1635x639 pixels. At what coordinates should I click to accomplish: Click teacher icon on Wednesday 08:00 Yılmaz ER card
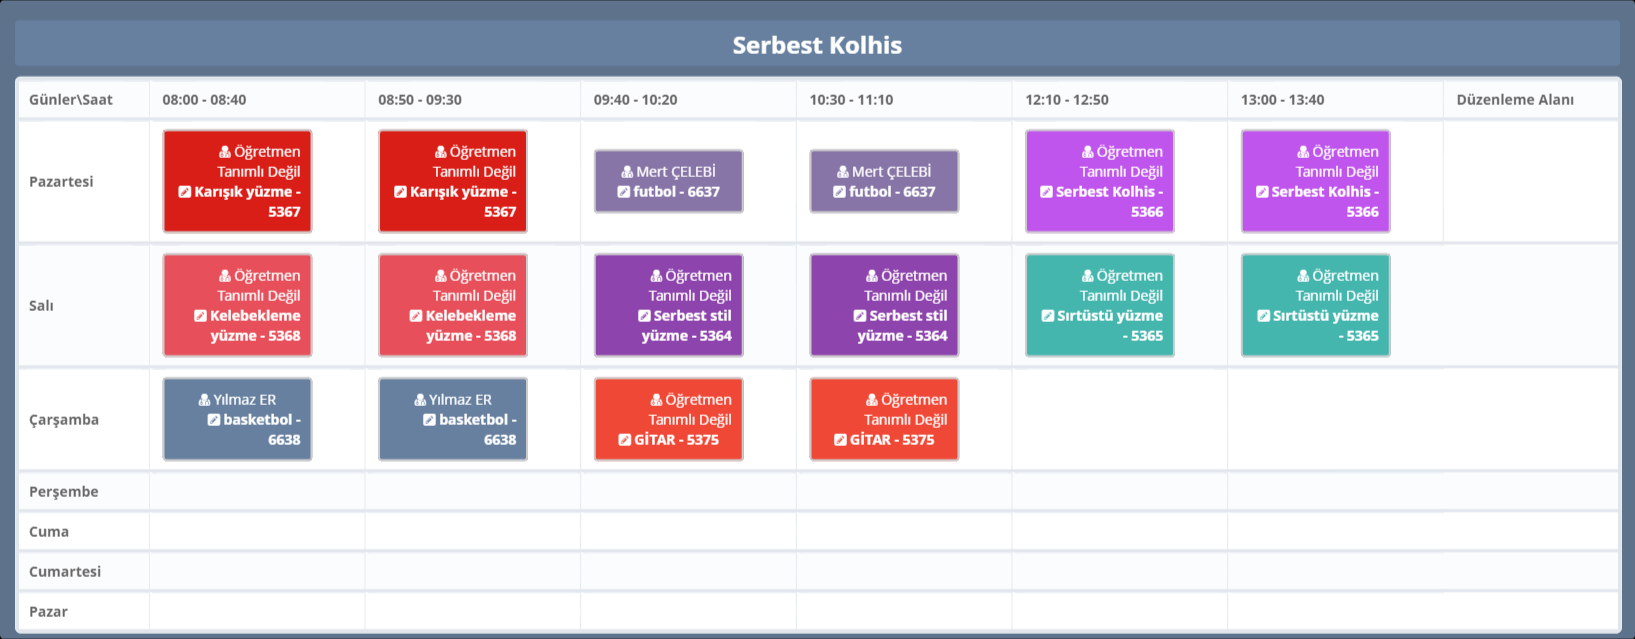point(204,400)
